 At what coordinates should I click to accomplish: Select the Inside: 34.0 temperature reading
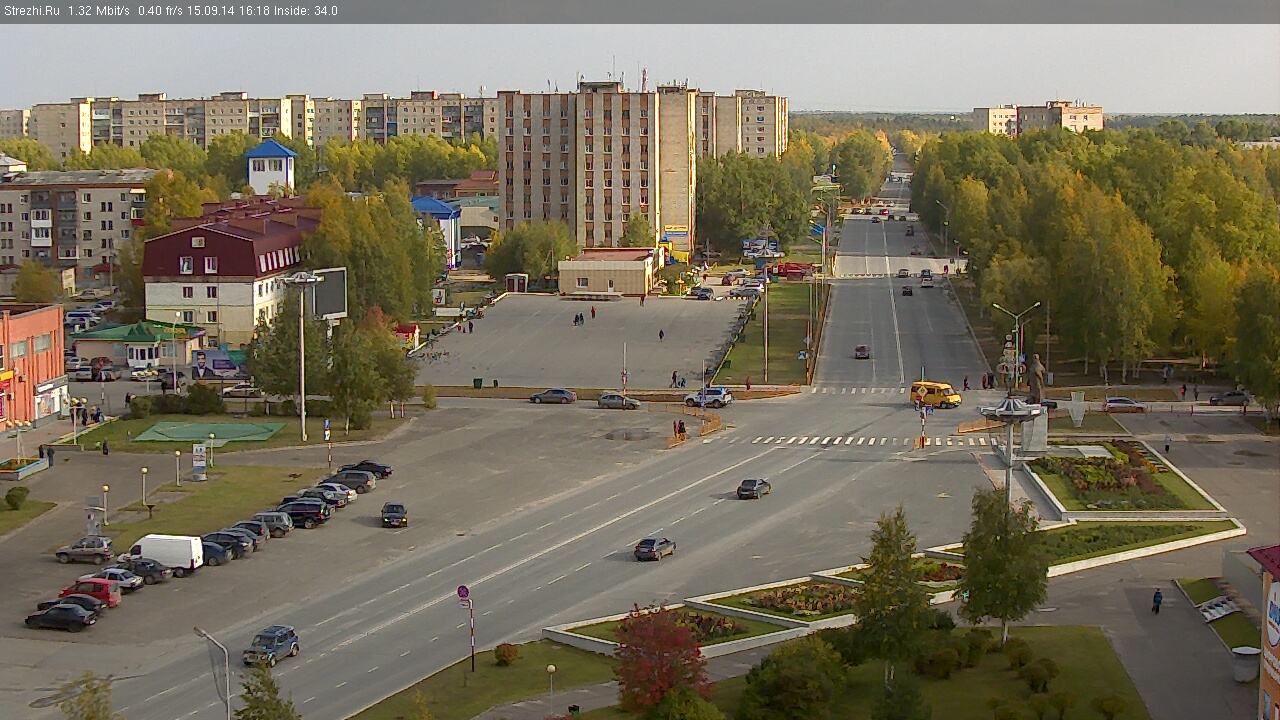point(305,11)
